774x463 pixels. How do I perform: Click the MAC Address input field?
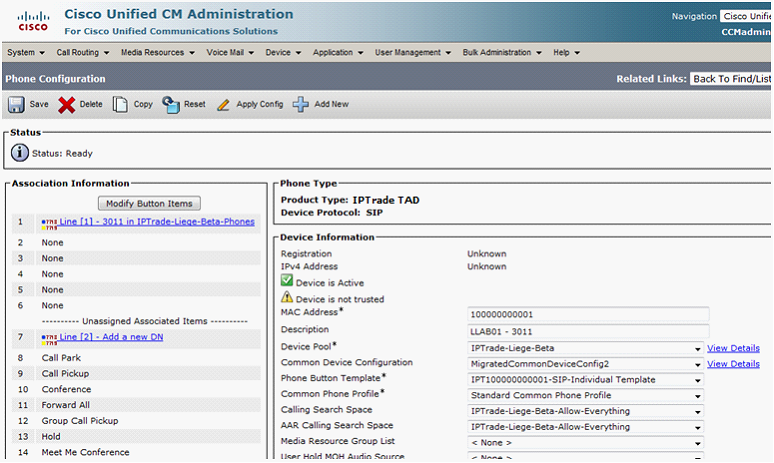[588, 314]
